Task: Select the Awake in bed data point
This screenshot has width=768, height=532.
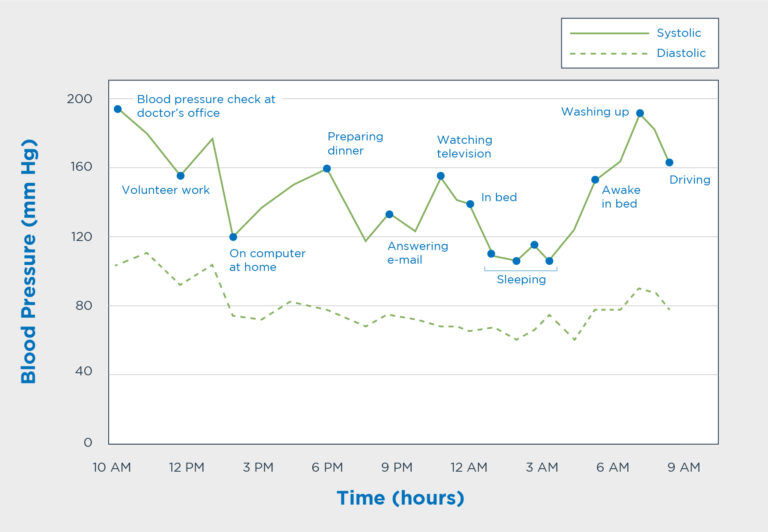Action: (x=595, y=180)
